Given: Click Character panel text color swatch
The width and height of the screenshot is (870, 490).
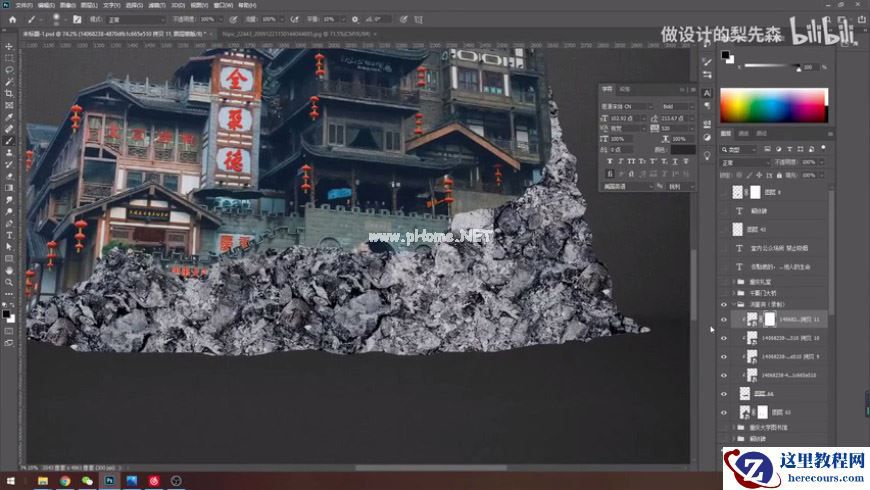Looking at the screenshot, I should tap(683, 150).
